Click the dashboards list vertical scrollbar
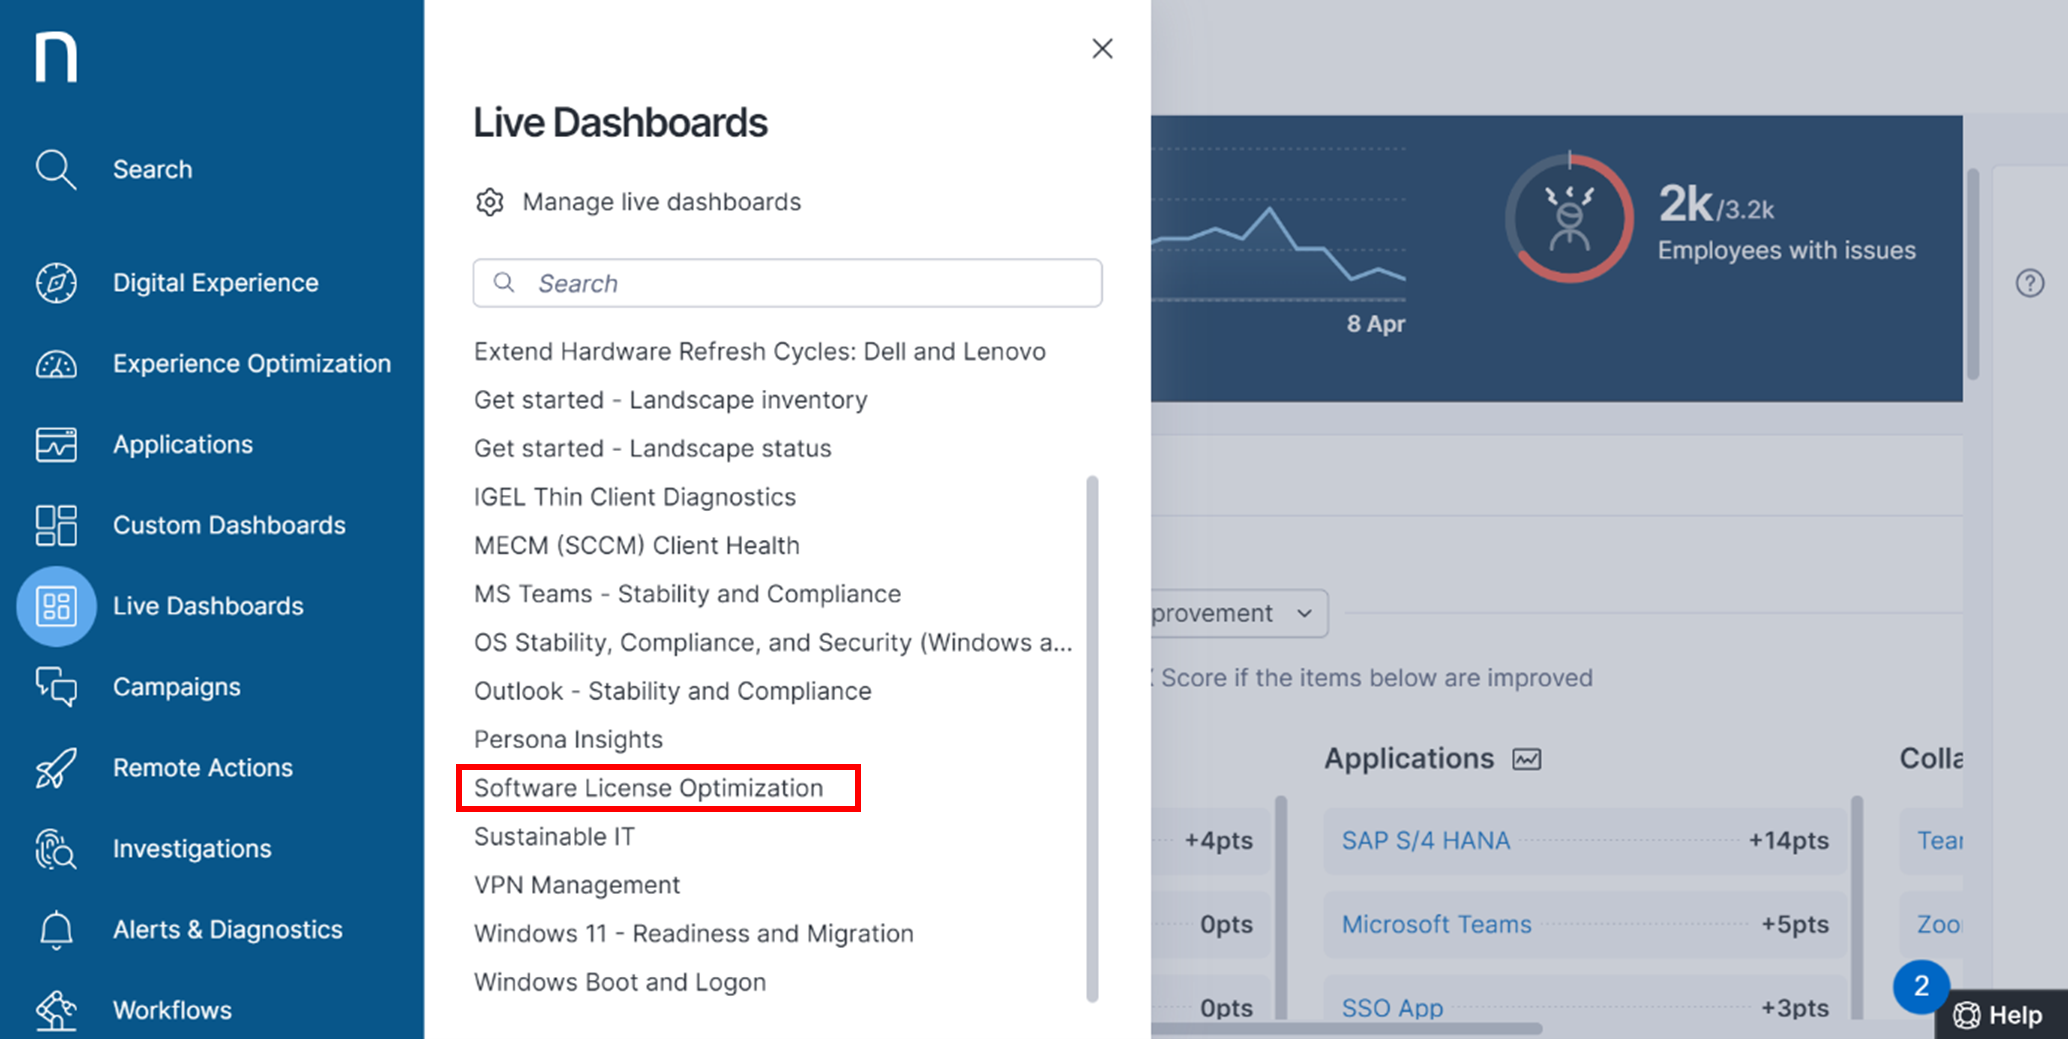The image size is (2068, 1039). point(1092,738)
